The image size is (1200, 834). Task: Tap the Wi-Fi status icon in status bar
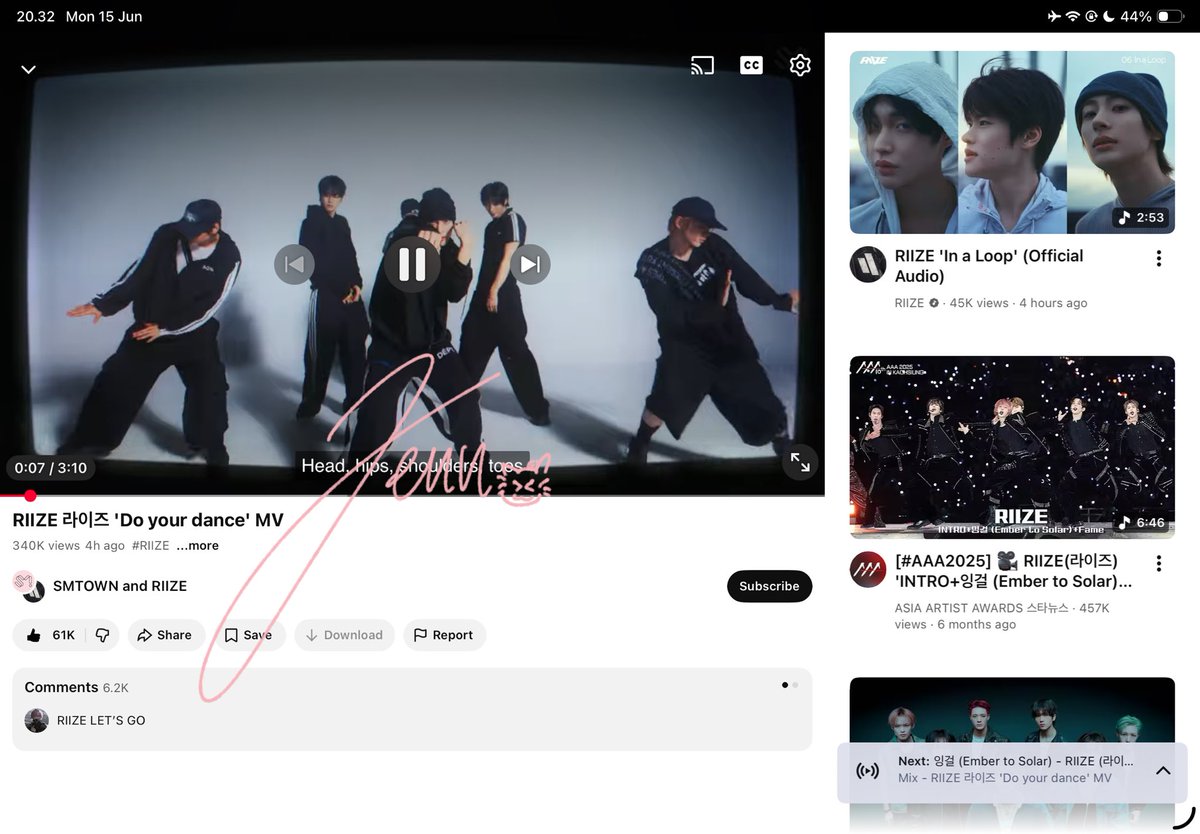pos(1073,17)
